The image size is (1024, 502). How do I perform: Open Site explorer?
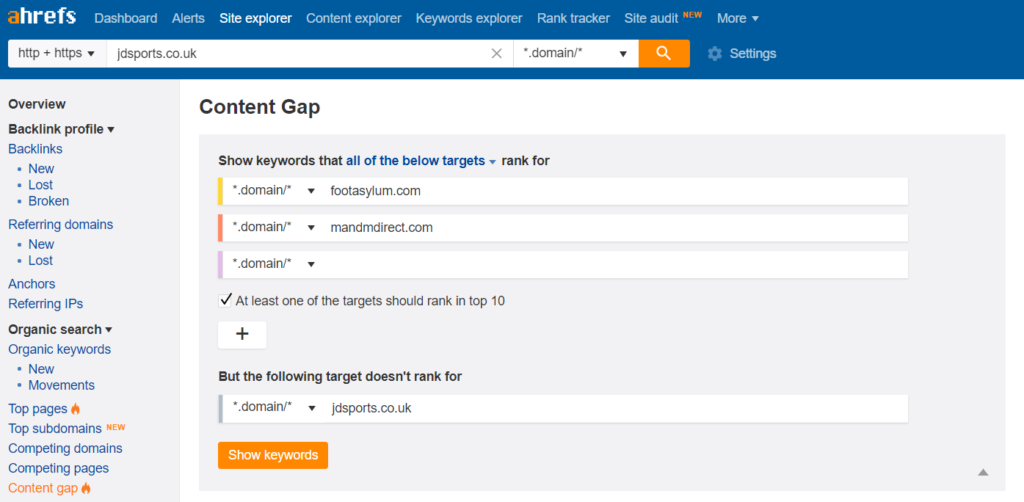coord(255,18)
